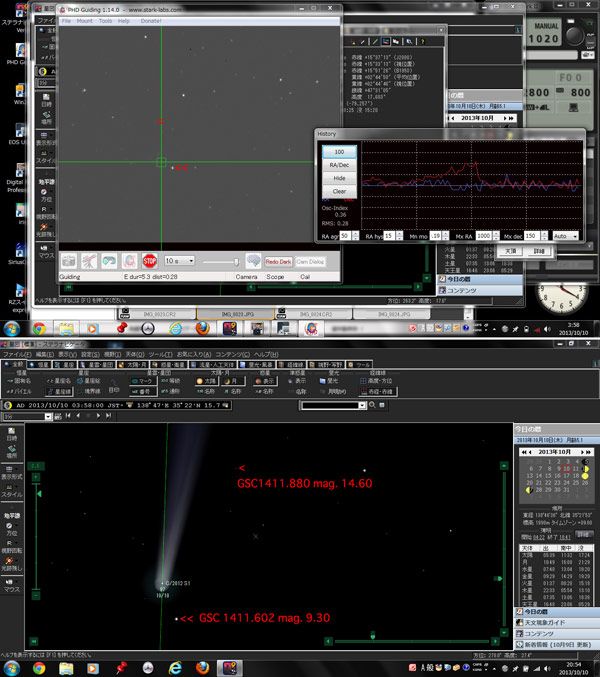Image resolution: width=600 pixels, height=677 pixels.
Task: Click the skip to start playback button
Action: click(68, 415)
